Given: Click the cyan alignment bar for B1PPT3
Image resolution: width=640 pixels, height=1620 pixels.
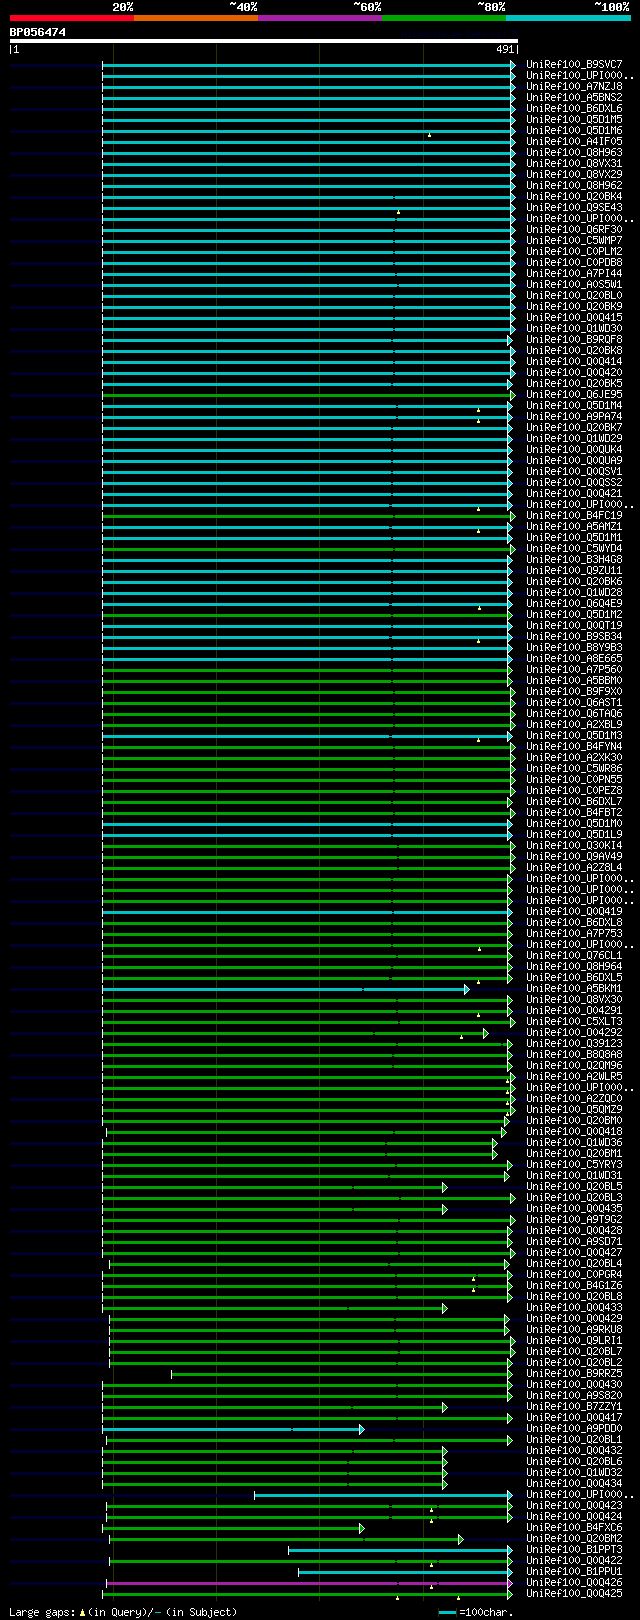Looking at the screenshot, I should pos(400,1550).
